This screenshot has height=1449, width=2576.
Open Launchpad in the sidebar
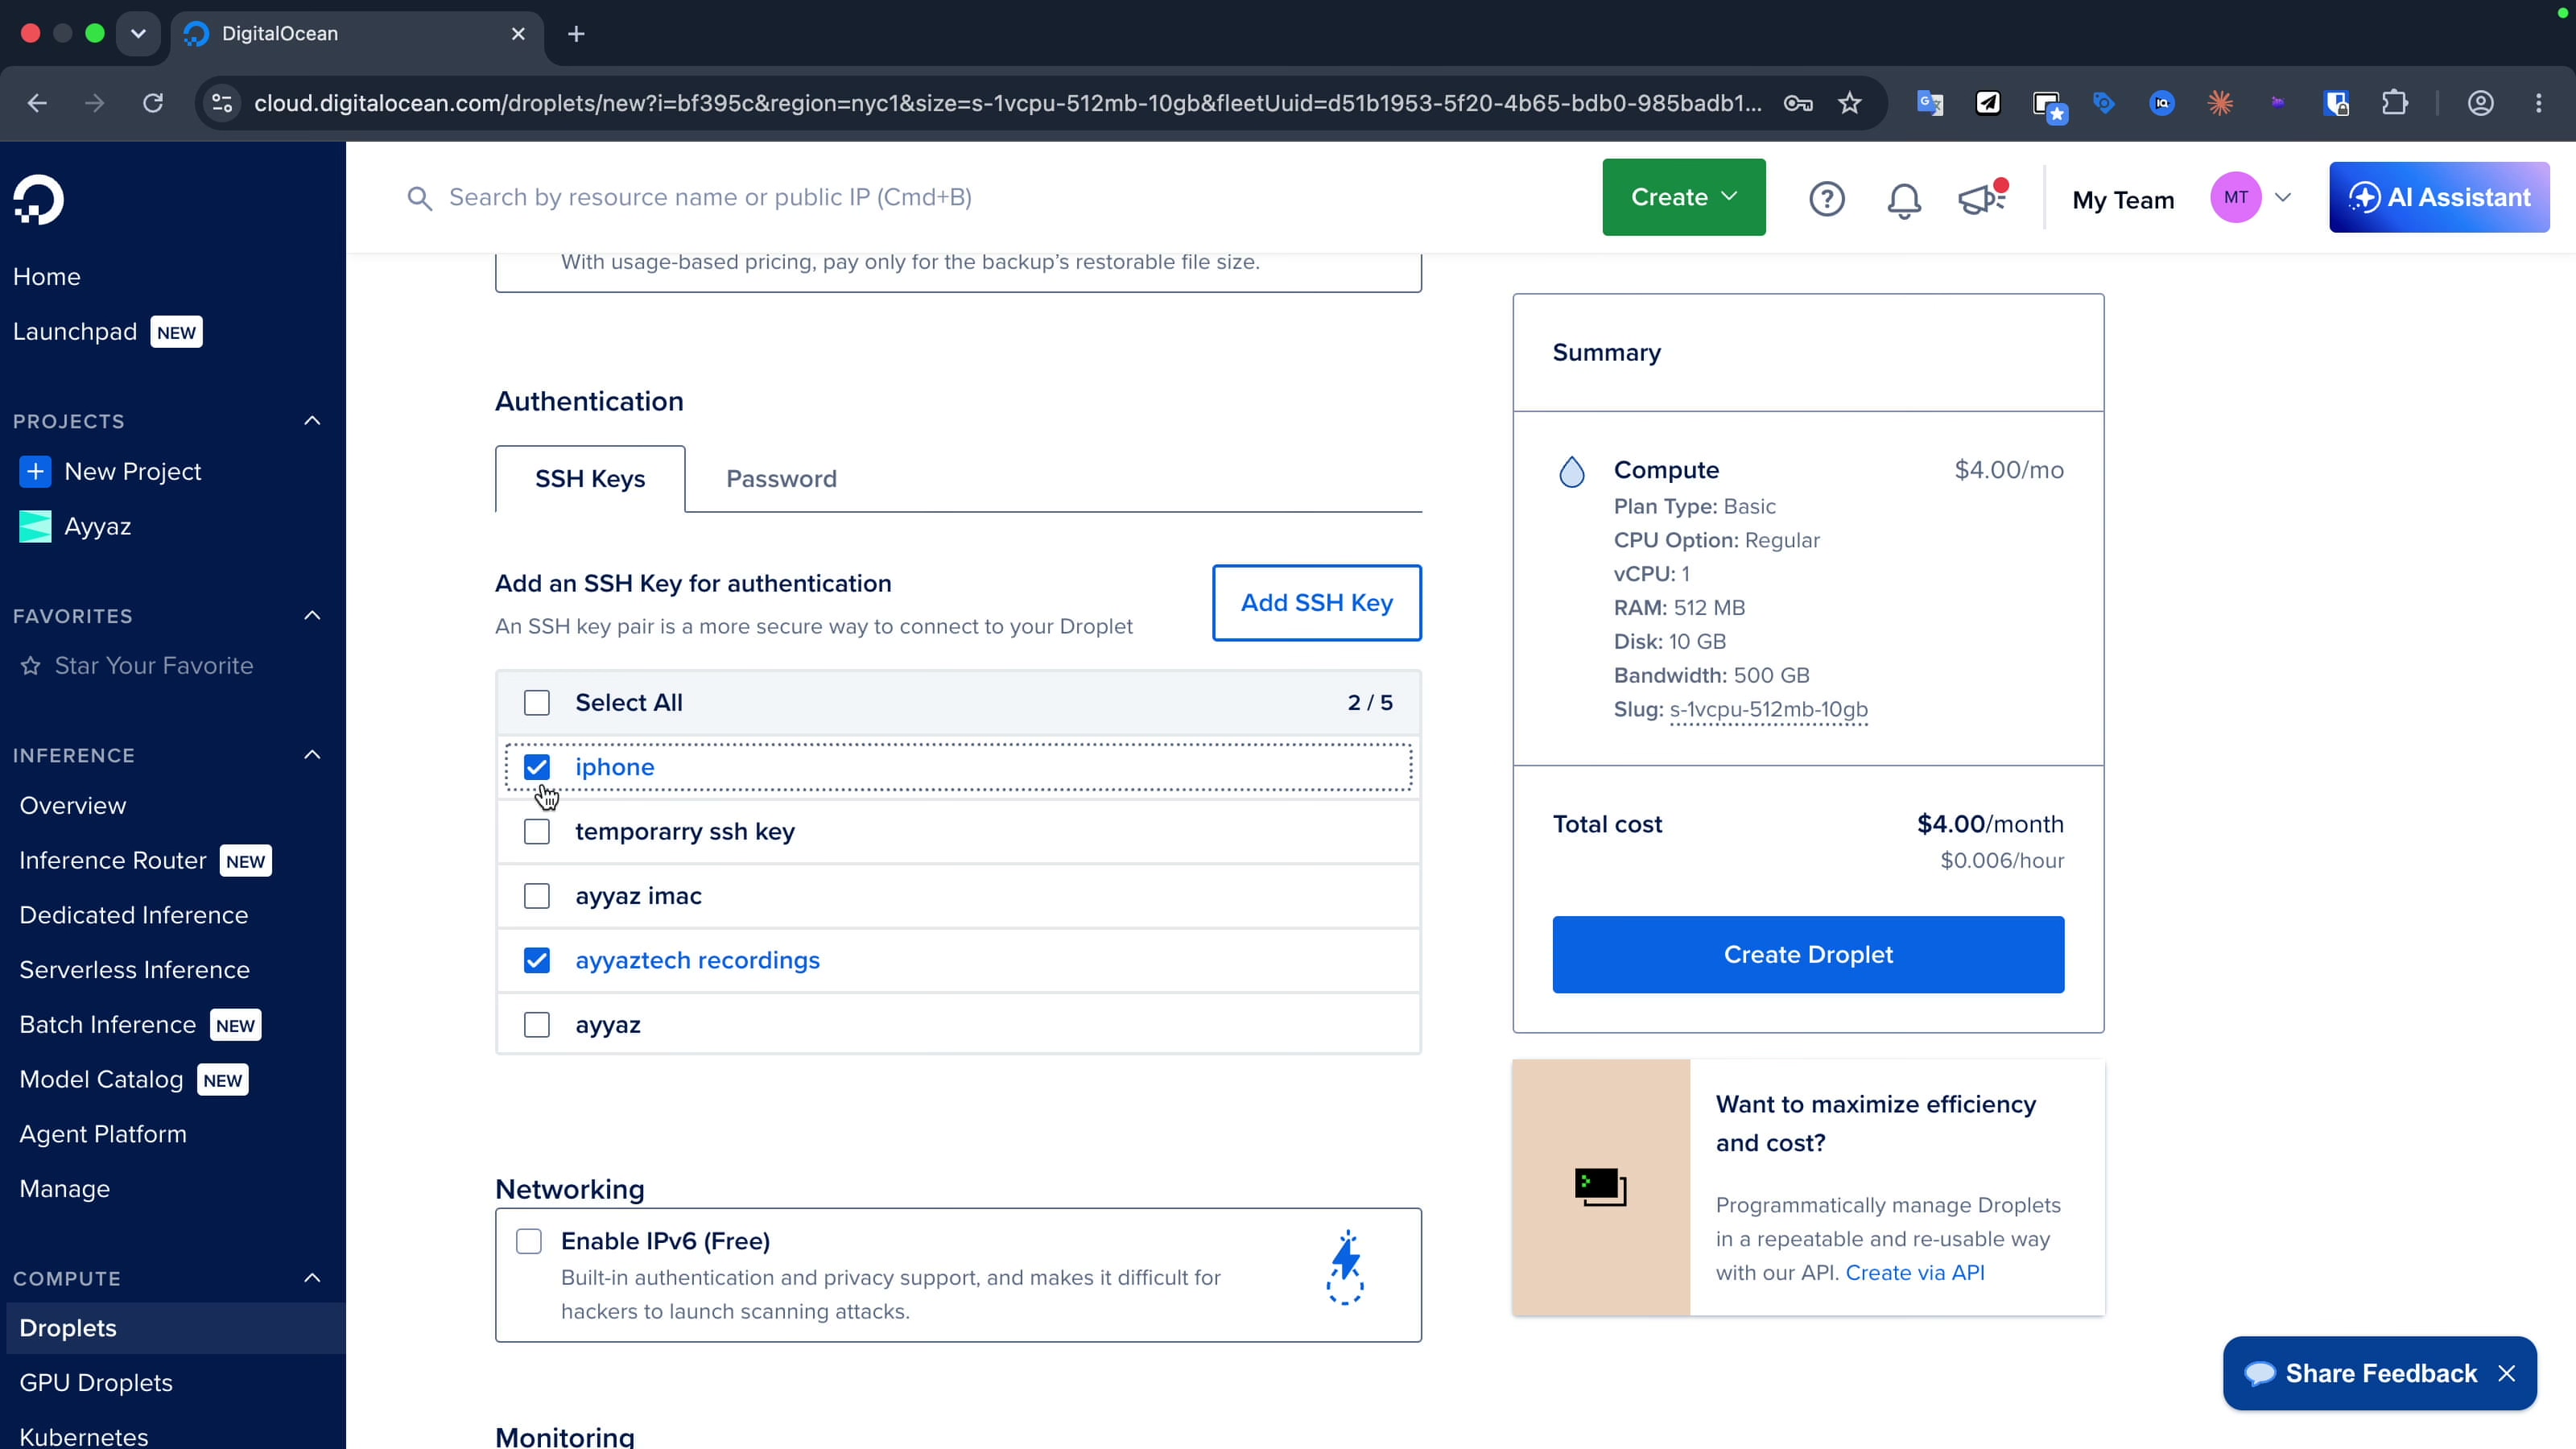[x=75, y=332]
